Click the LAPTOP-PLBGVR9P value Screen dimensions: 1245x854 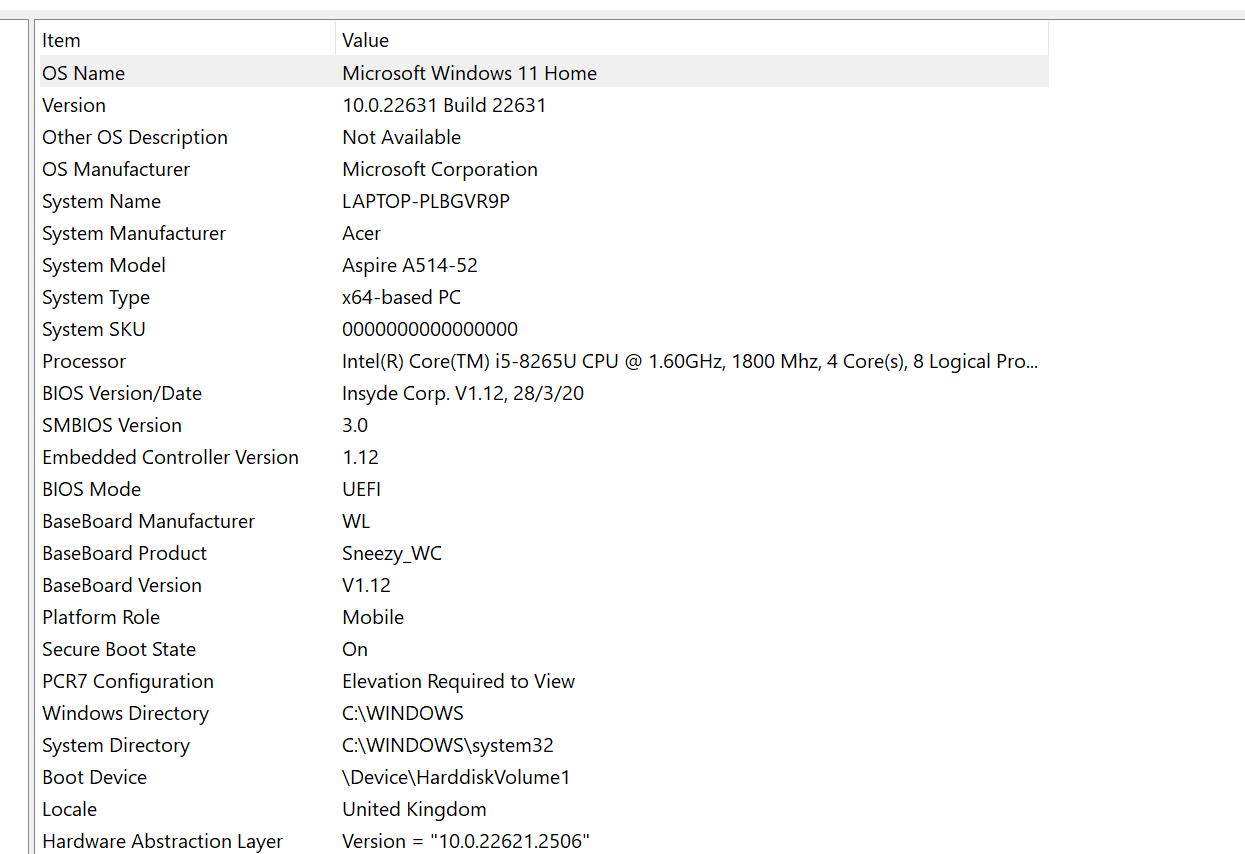point(426,201)
